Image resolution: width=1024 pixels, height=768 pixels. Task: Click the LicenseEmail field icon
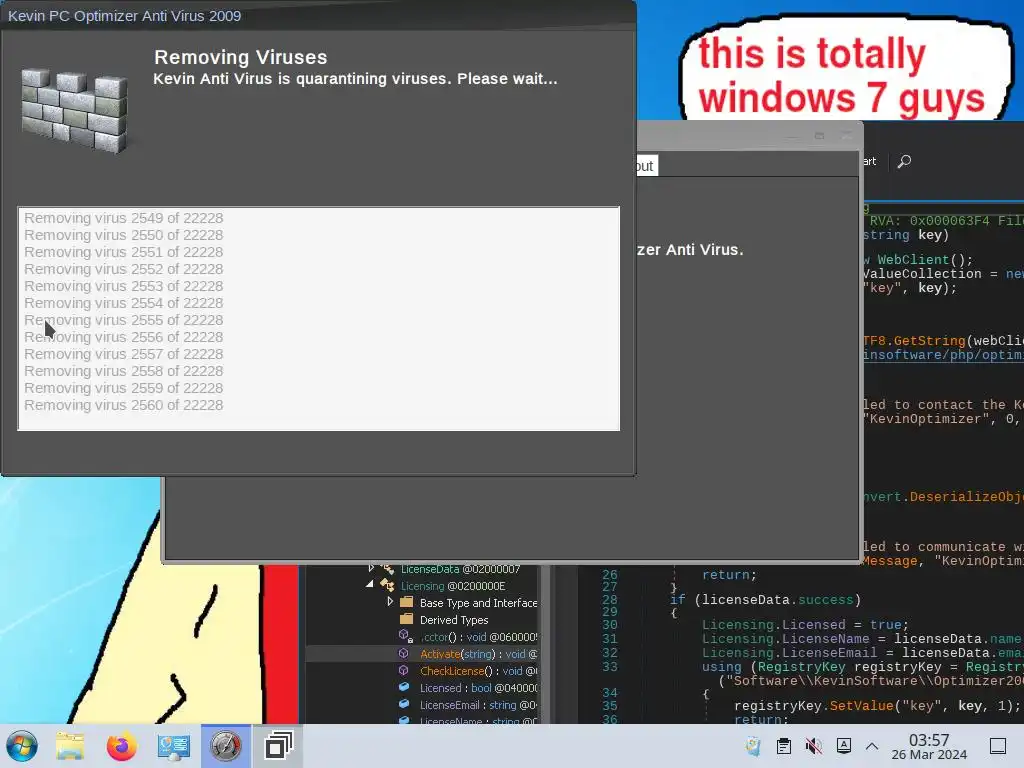[x=404, y=704]
